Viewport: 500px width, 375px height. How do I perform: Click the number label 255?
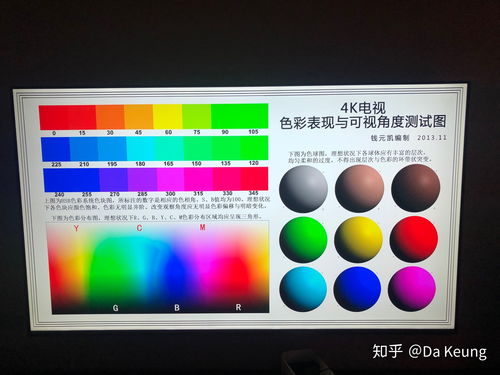coord(87,194)
